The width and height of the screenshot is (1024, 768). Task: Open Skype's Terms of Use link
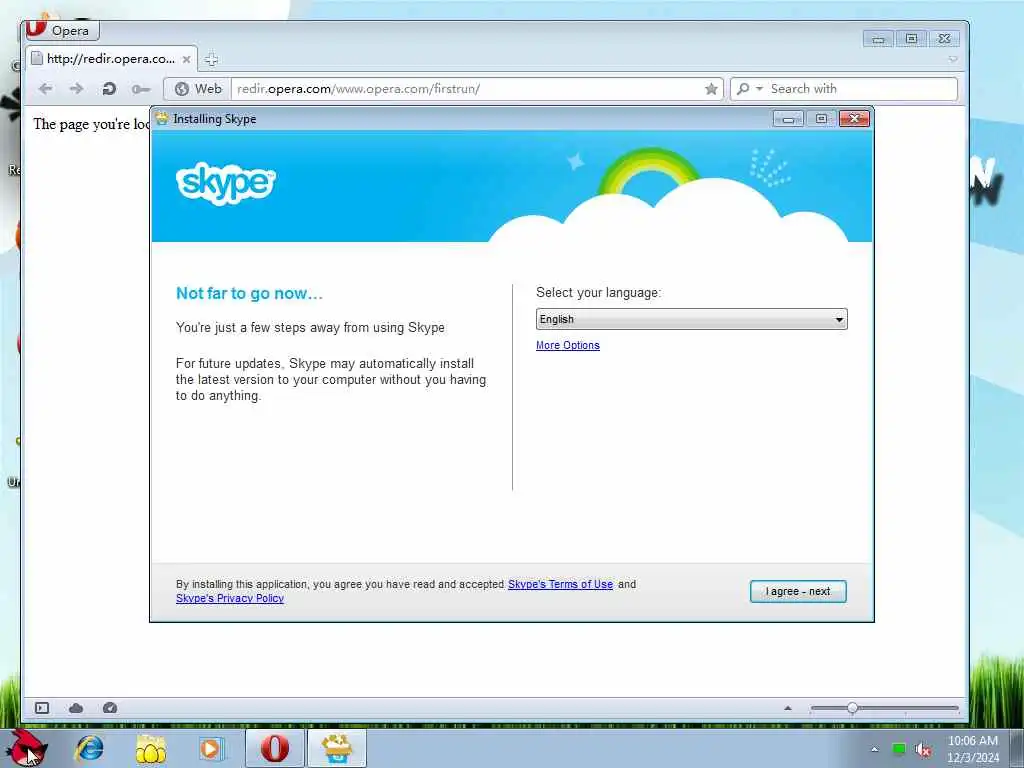coord(560,584)
